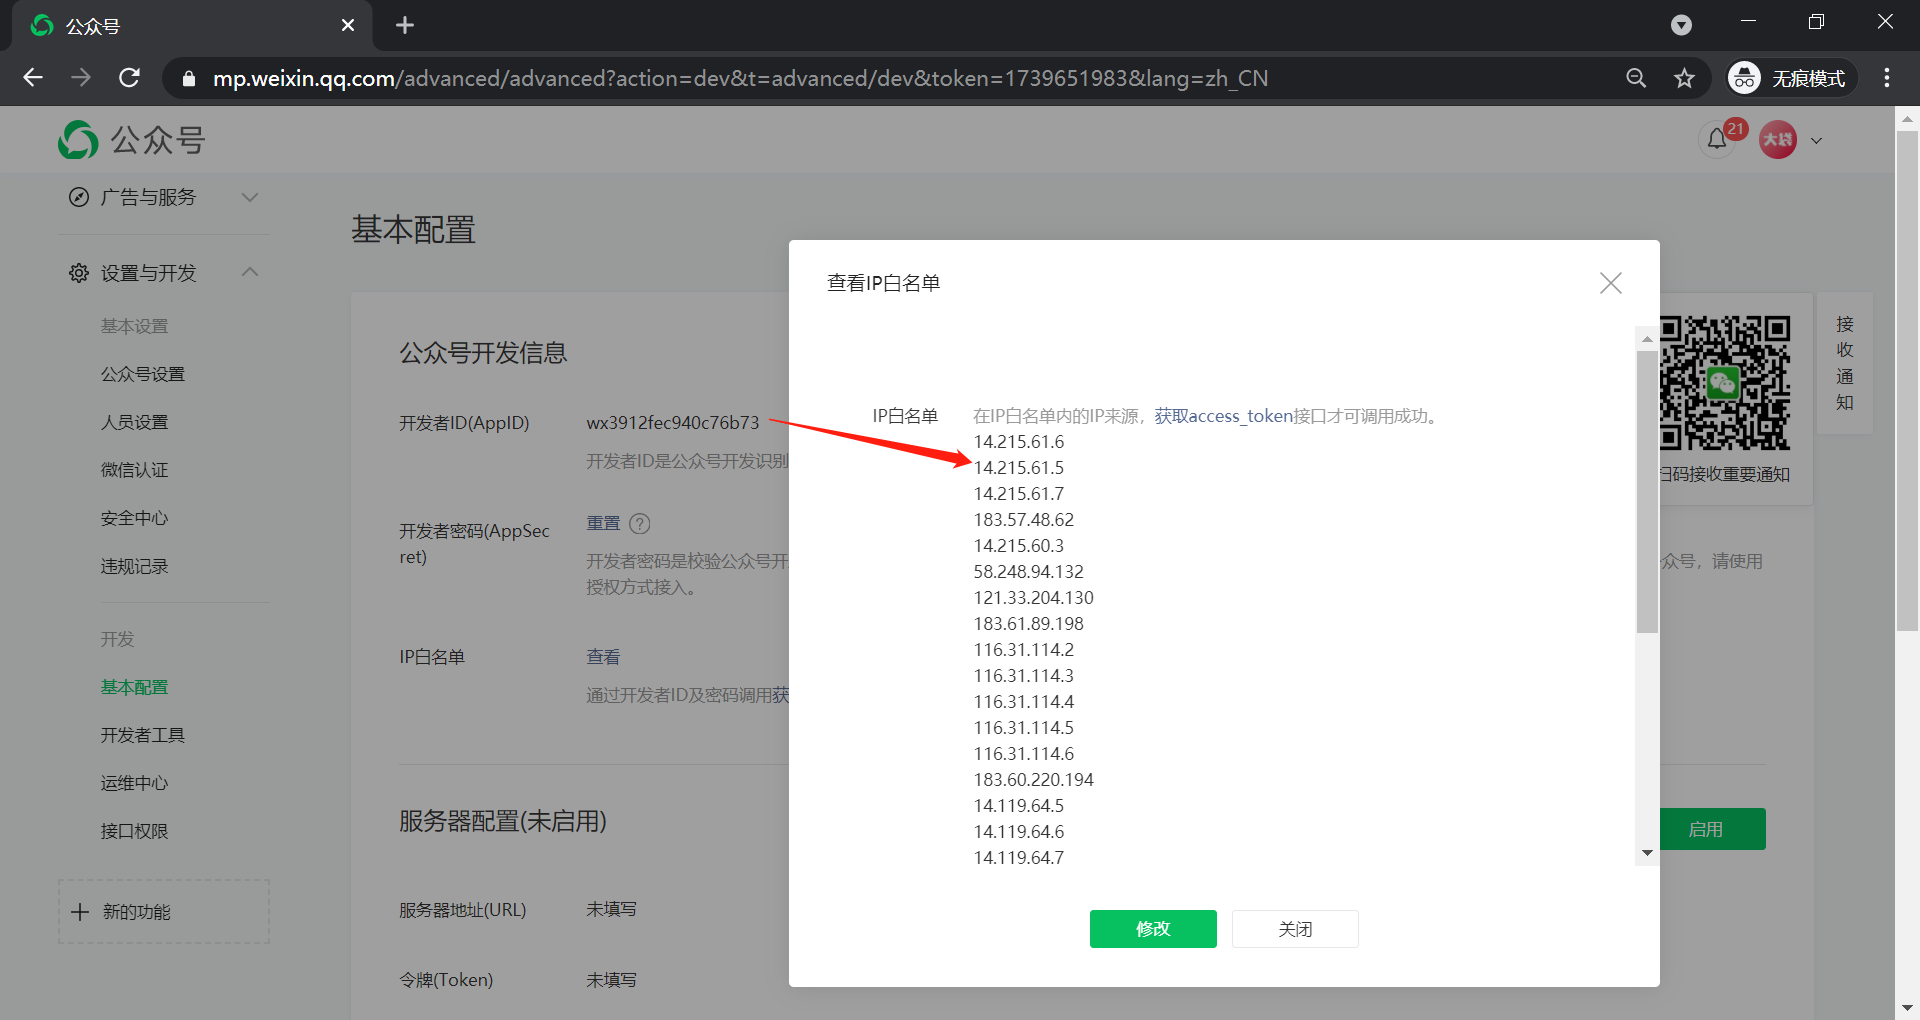
Task: Click the QR code image
Action: 1725,383
